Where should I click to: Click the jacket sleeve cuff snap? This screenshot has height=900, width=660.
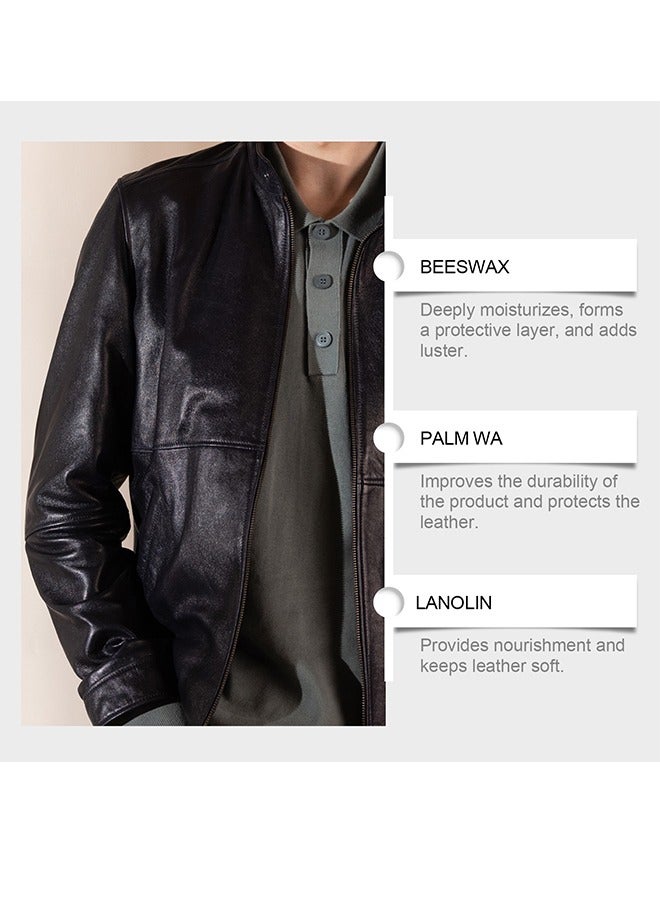click(x=113, y=643)
